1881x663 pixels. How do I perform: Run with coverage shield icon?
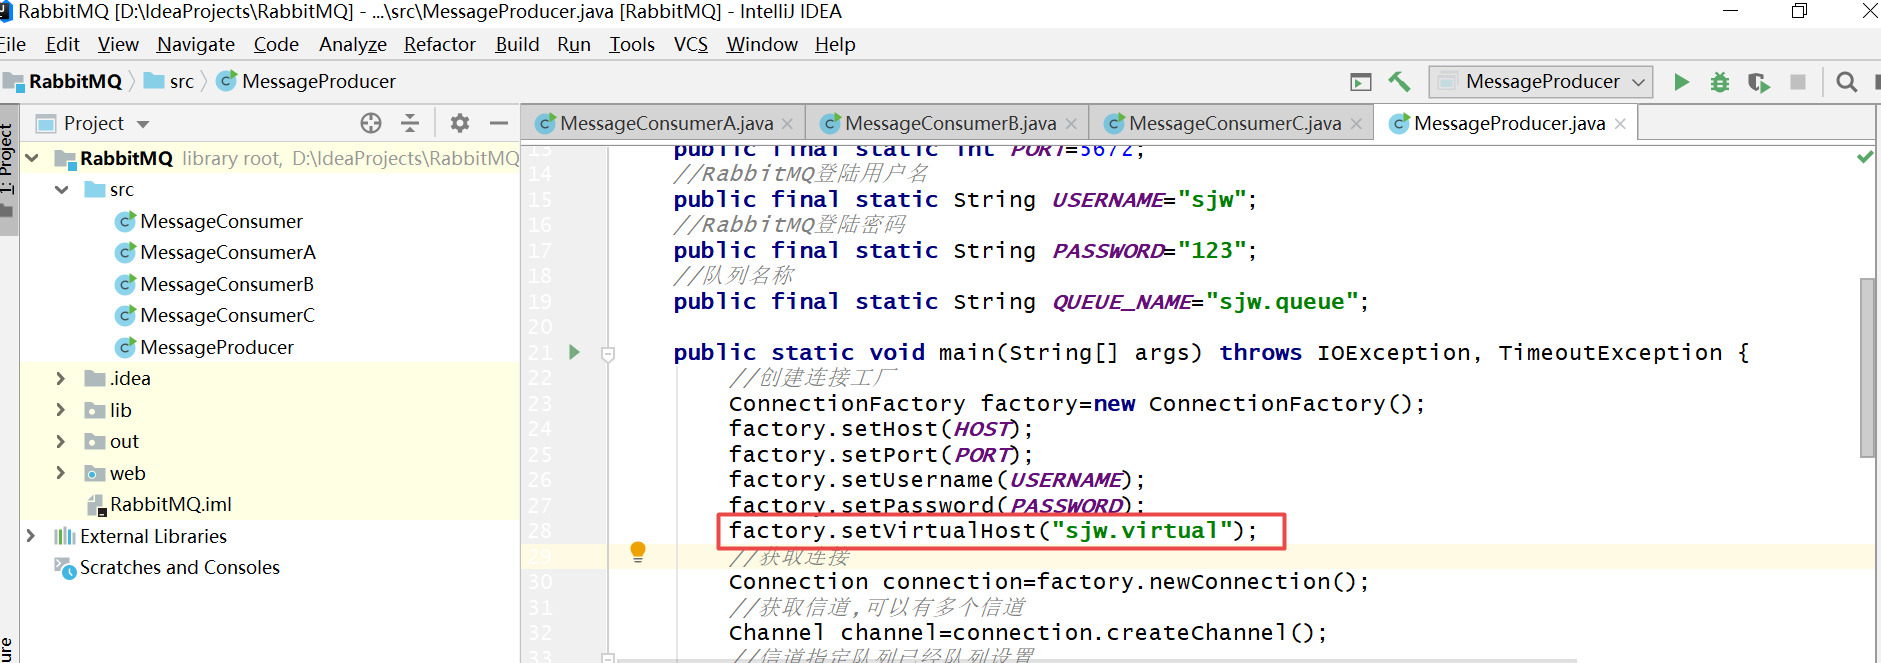(1758, 82)
